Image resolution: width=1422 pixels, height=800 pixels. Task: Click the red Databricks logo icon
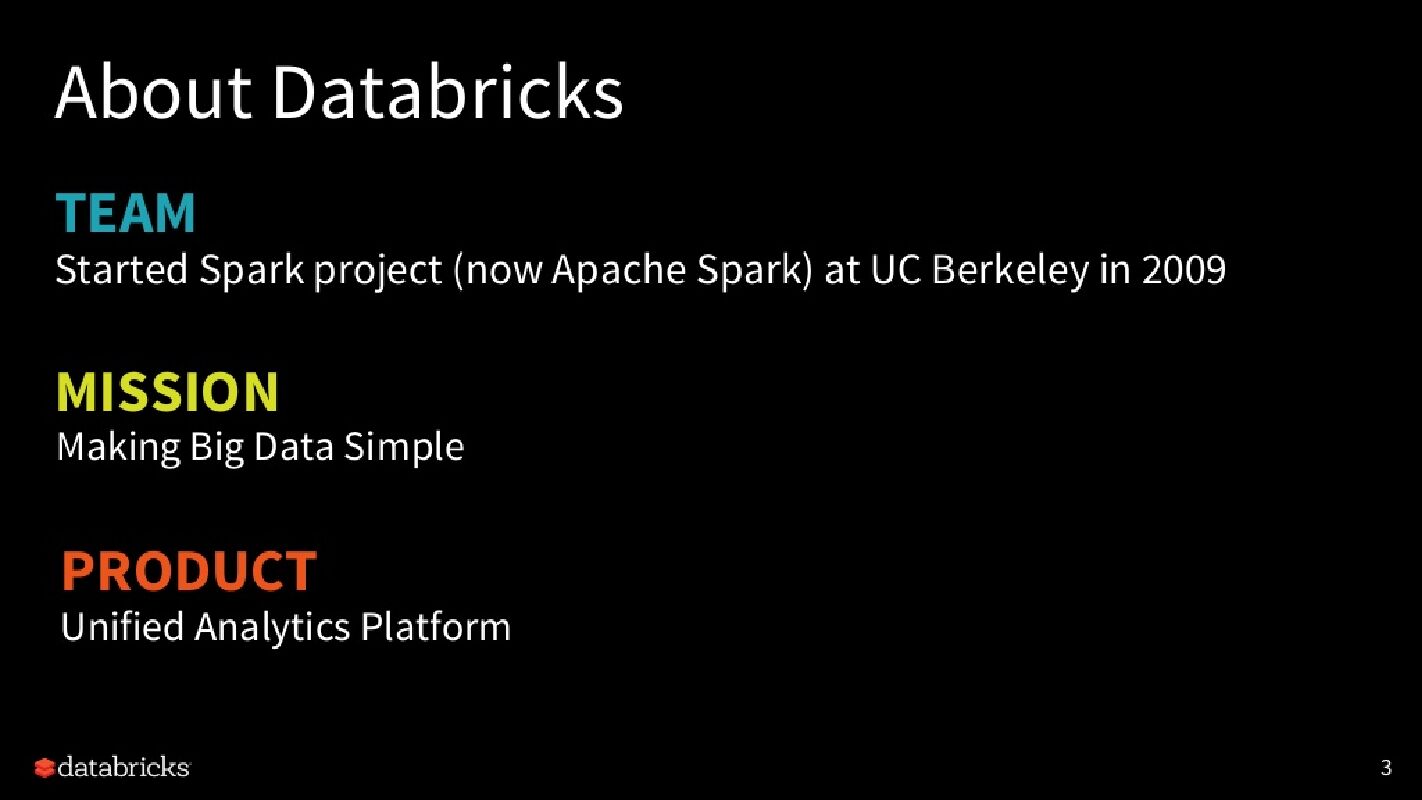pyautogui.click(x=43, y=768)
